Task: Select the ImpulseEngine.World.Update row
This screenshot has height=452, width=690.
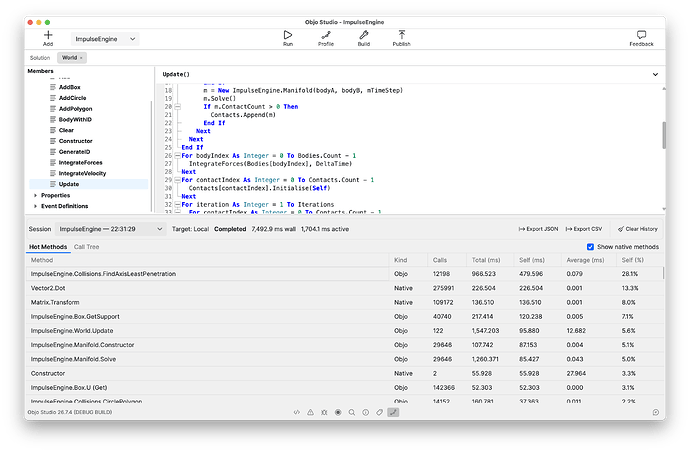Action: tap(344, 331)
